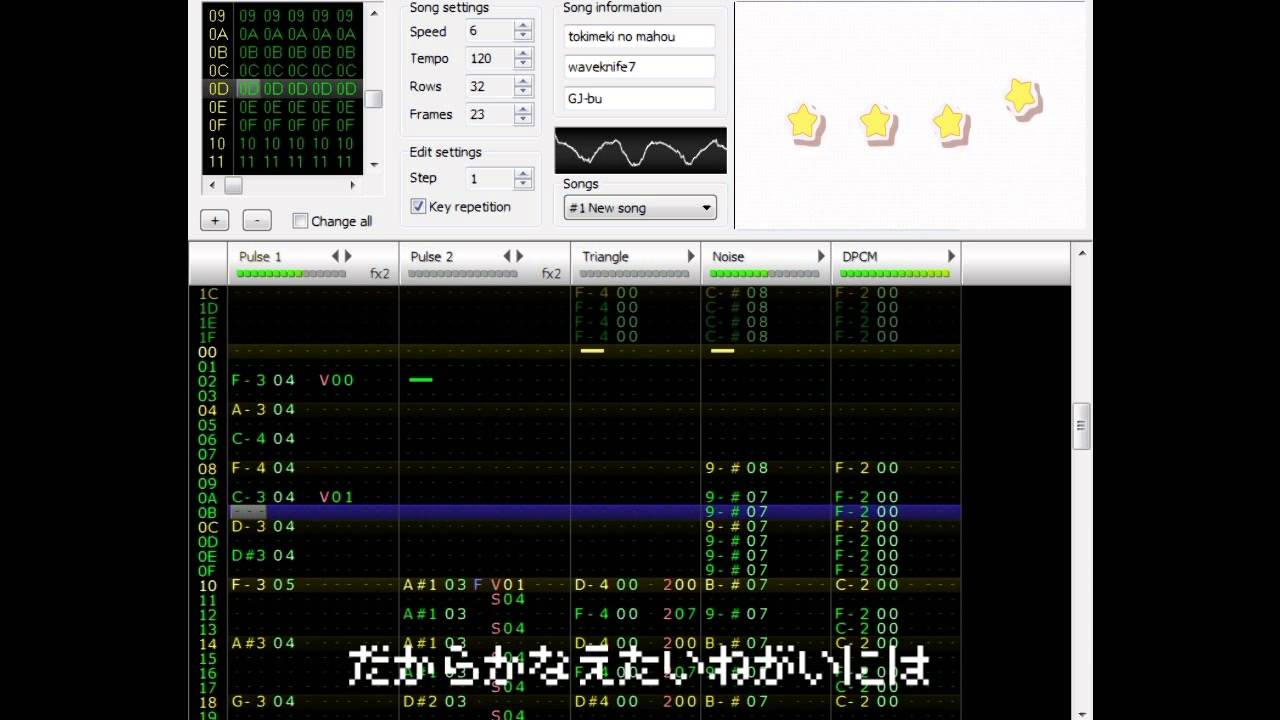The width and height of the screenshot is (1280, 720).
Task: Select frame 10 in the frame list
Action: coord(218,143)
